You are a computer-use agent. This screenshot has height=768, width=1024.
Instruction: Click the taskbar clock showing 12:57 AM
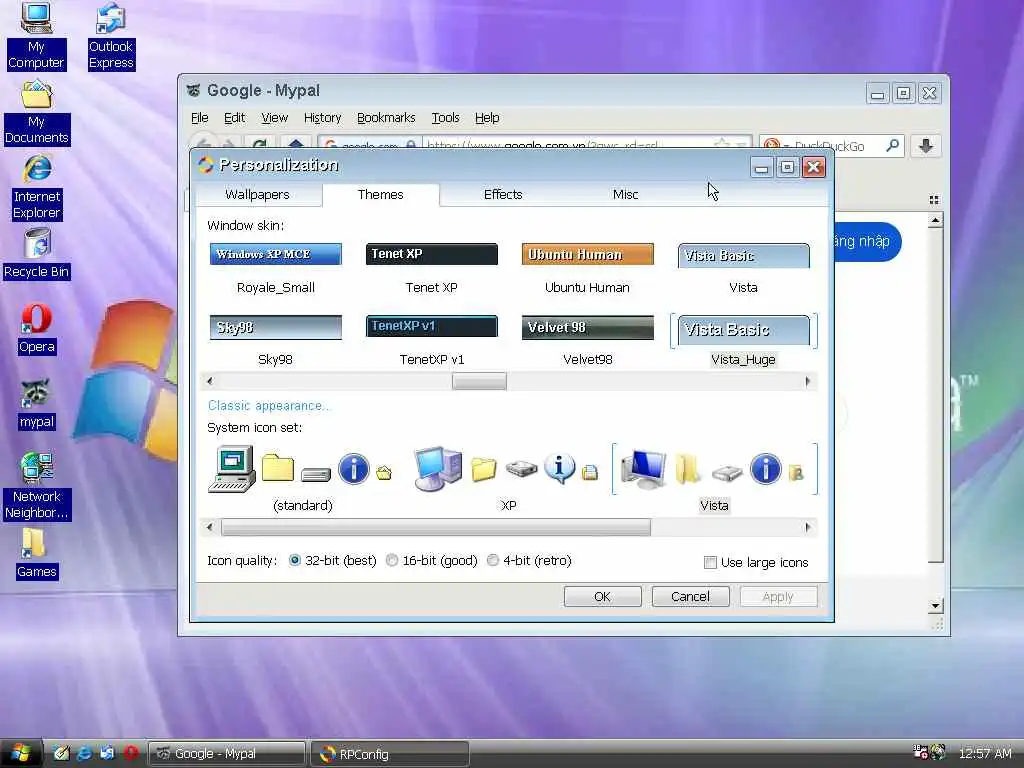(985, 754)
